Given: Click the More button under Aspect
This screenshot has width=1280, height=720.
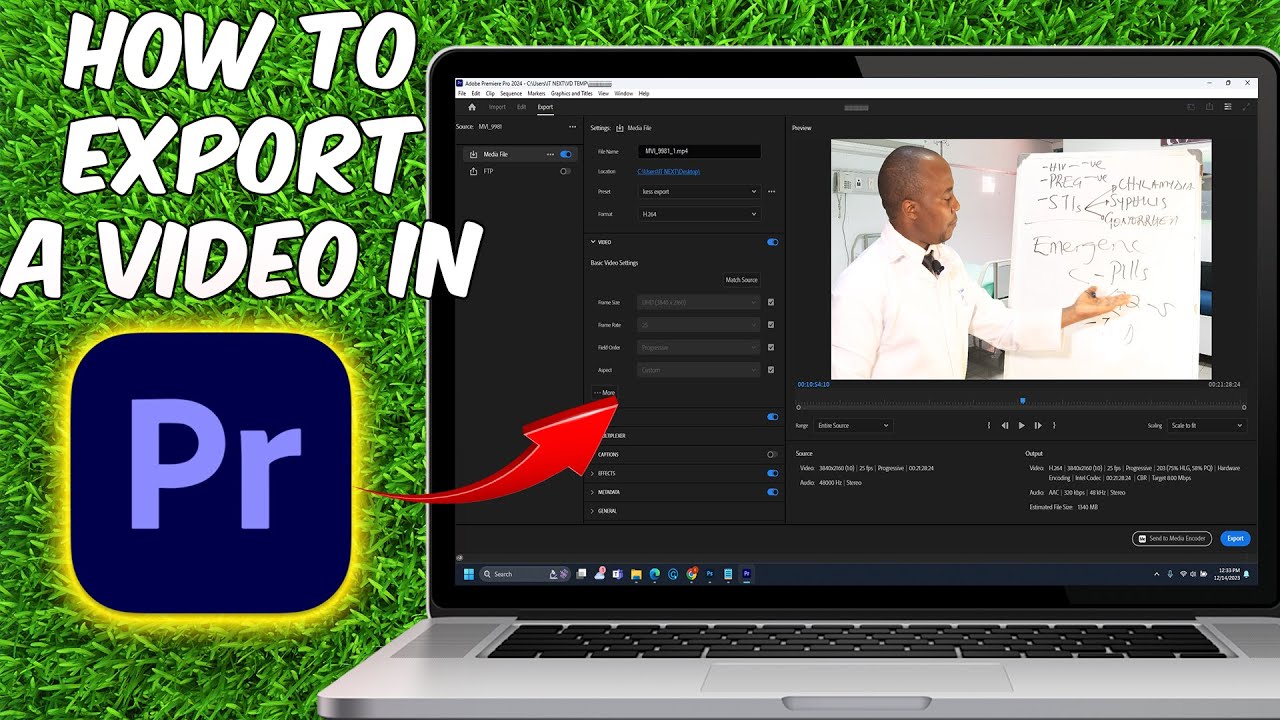Looking at the screenshot, I should pos(605,393).
